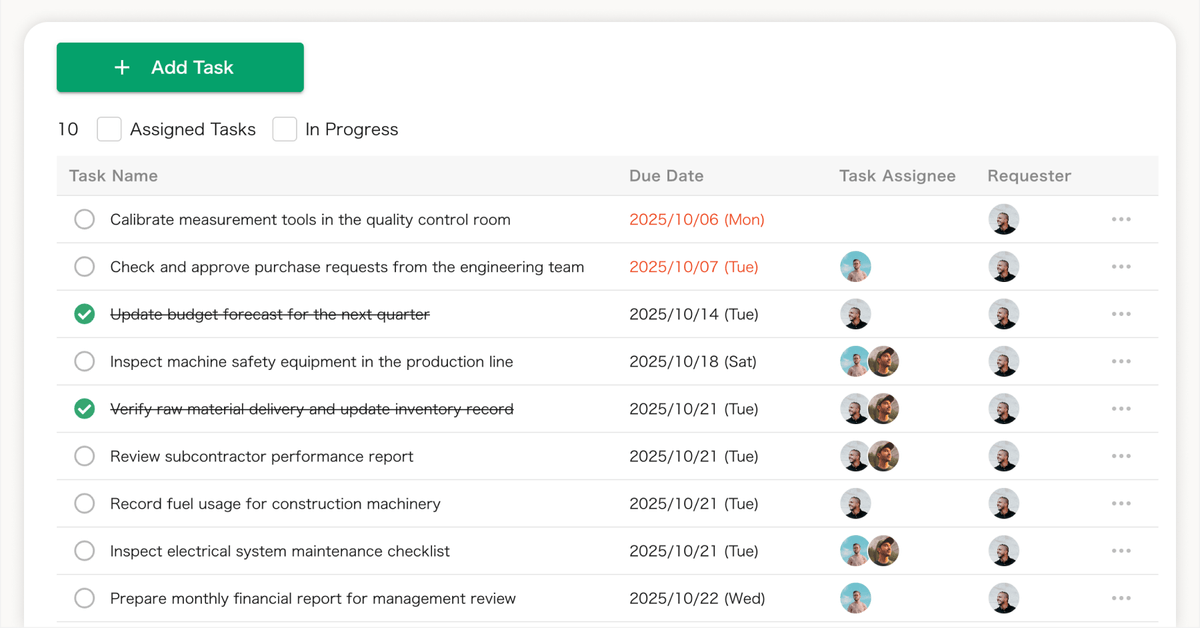Screen dimensions: 1200x628
Task: Click the overdue date 2025/10/06 link
Action: click(x=697, y=219)
